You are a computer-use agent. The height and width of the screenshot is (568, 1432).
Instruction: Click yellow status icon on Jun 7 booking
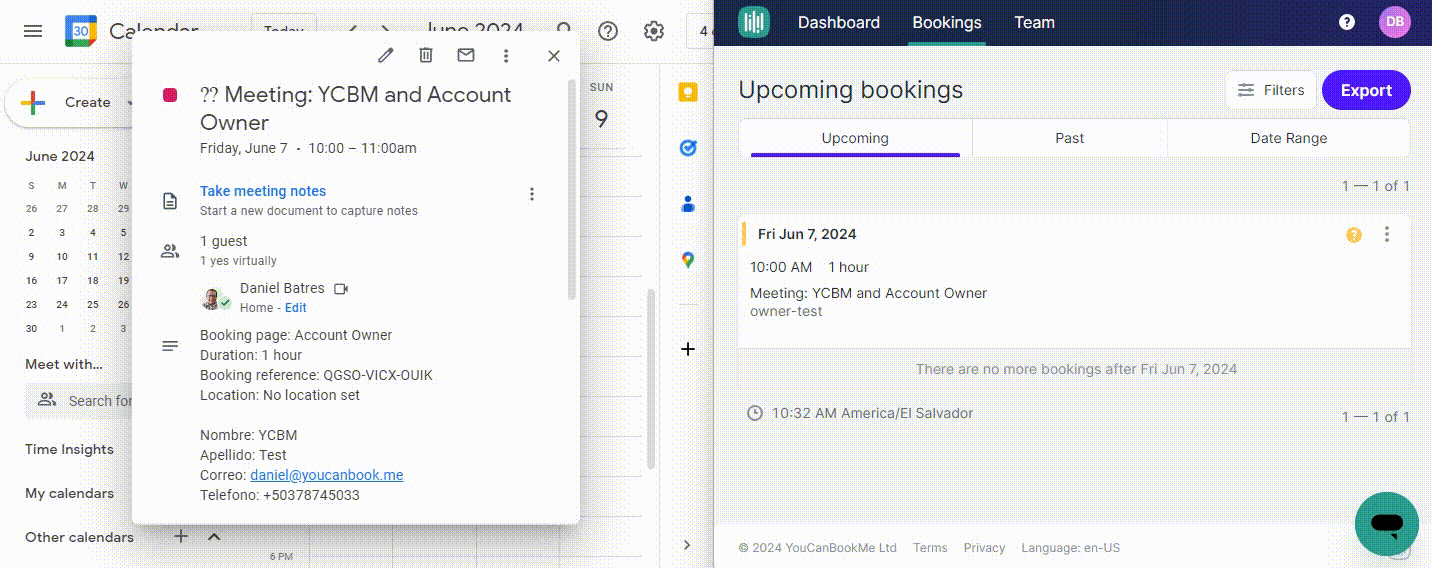pos(1354,234)
